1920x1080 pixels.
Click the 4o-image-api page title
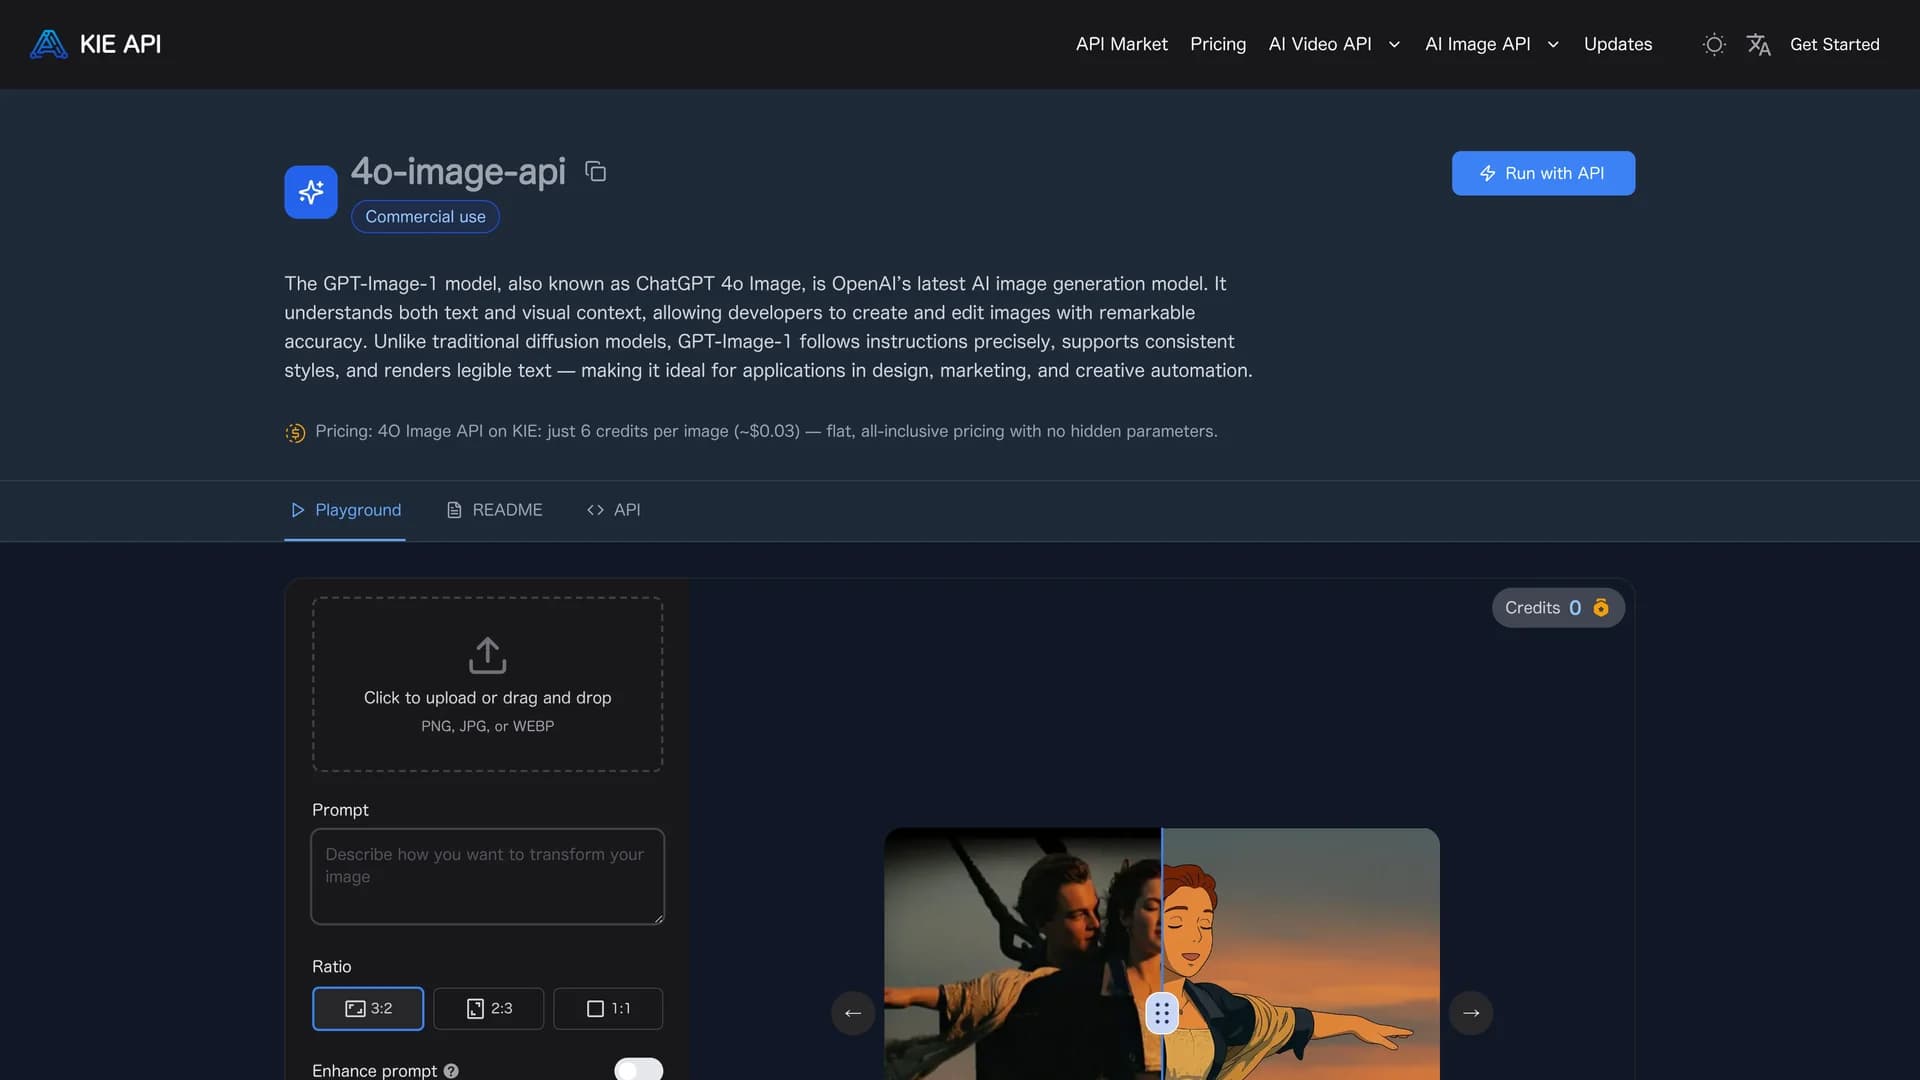point(458,172)
